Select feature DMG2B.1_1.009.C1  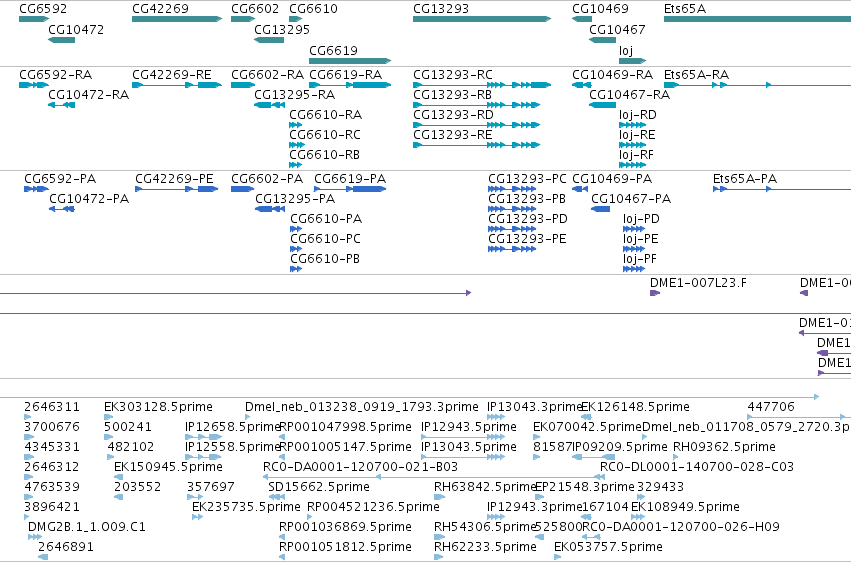coord(87,527)
